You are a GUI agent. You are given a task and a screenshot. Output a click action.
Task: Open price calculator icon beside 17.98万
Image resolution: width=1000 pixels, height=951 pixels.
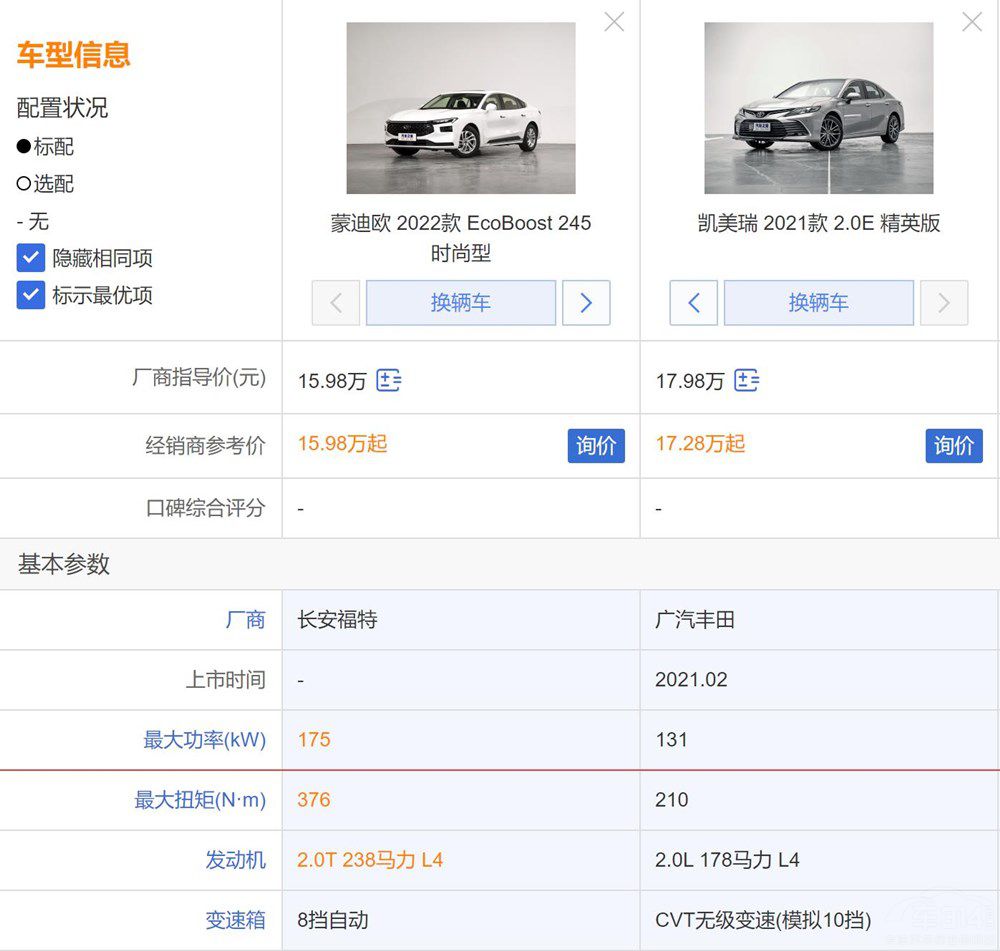tap(746, 380)
